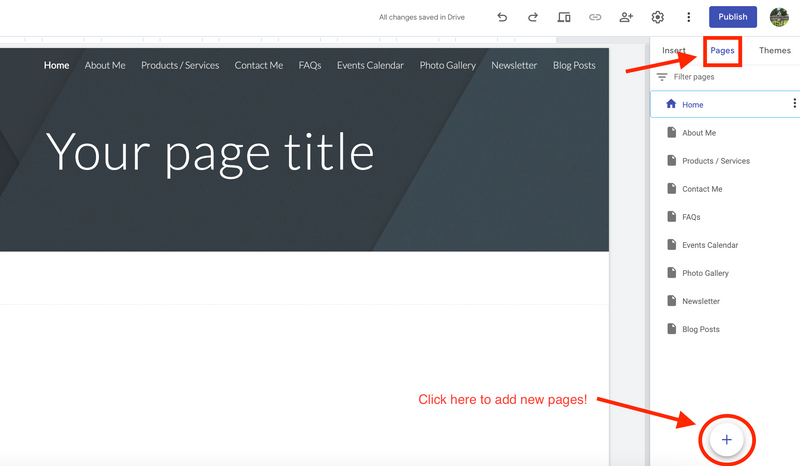Click the copy published link icon
Screen dimensions: 800x466
pos(595,17)
